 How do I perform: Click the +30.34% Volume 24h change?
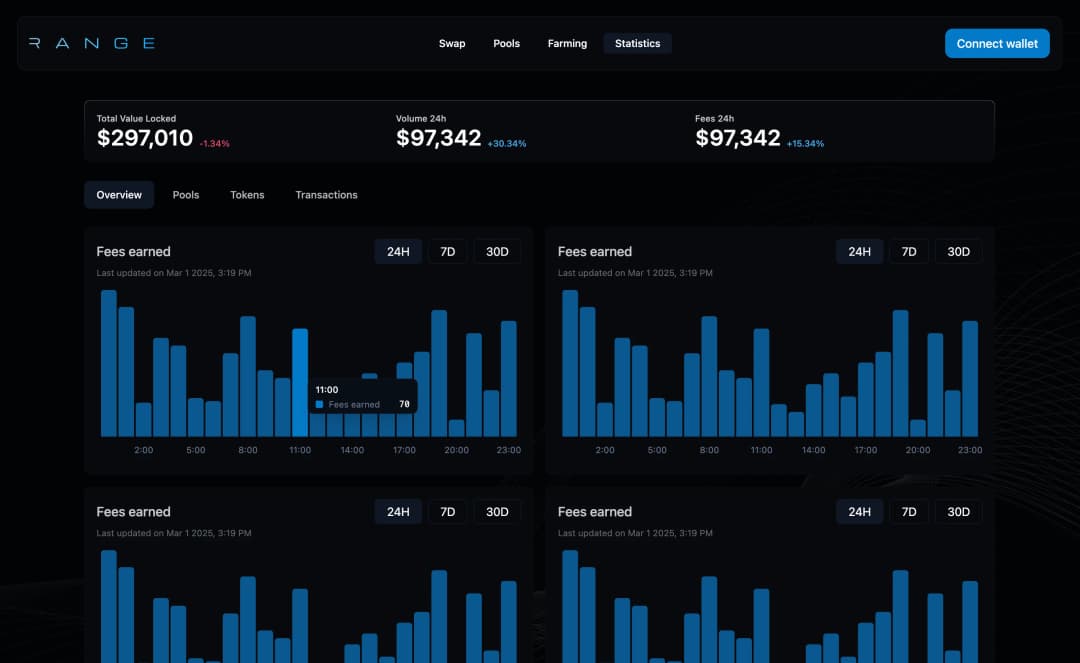tap(507, 144)
